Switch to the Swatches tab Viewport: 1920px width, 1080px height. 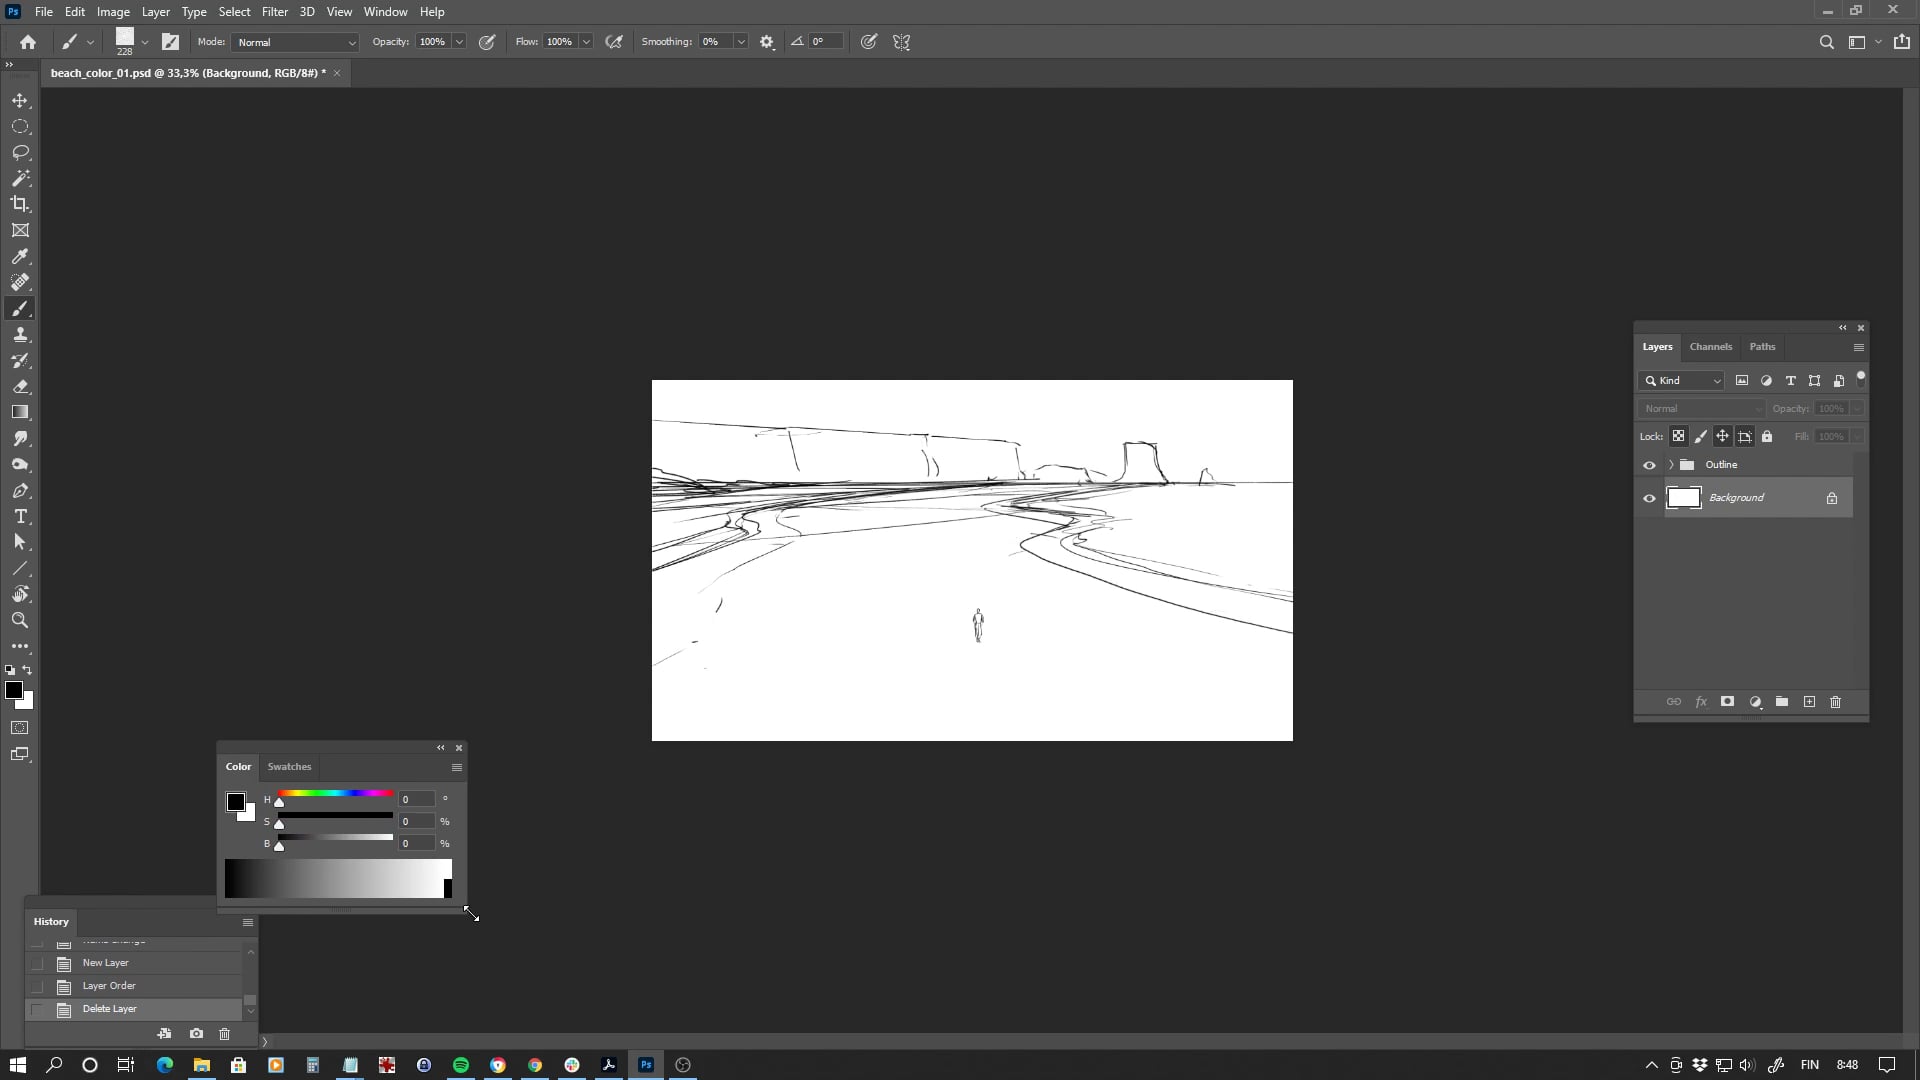pos(289,767)
